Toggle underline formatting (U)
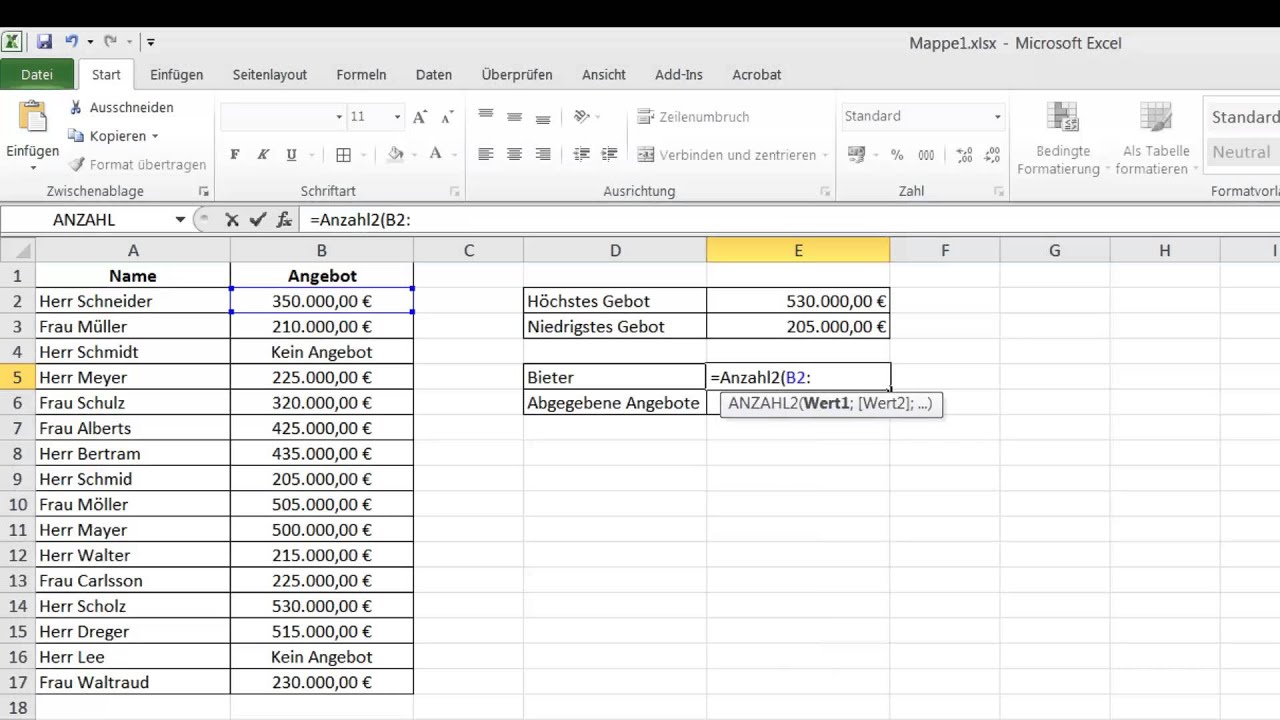This screenshot has width=1280, height=720. tap(291, 155)
